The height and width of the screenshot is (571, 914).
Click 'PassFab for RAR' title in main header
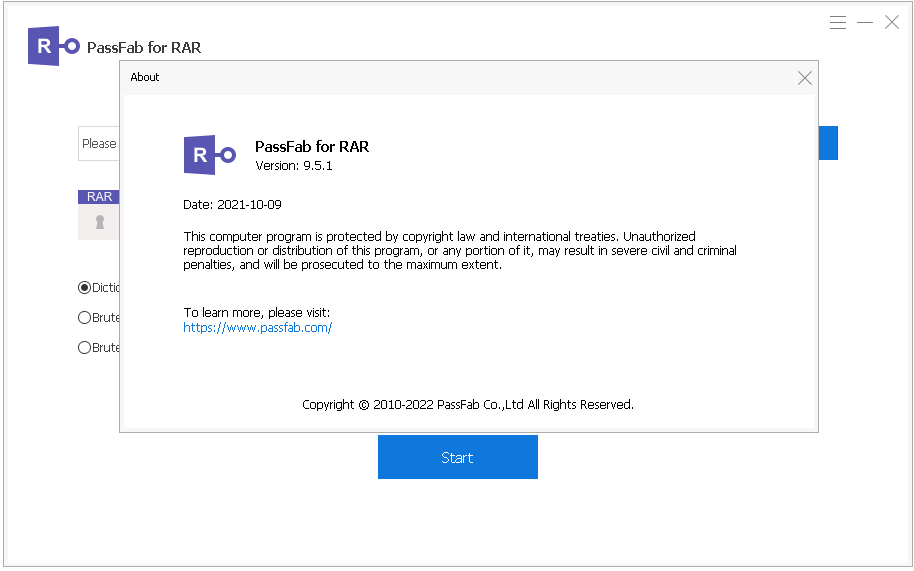click(144, 48)
